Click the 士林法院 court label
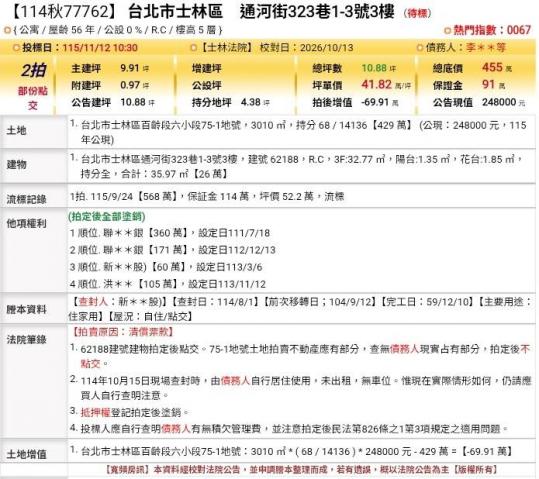 [x=226, y=47]
